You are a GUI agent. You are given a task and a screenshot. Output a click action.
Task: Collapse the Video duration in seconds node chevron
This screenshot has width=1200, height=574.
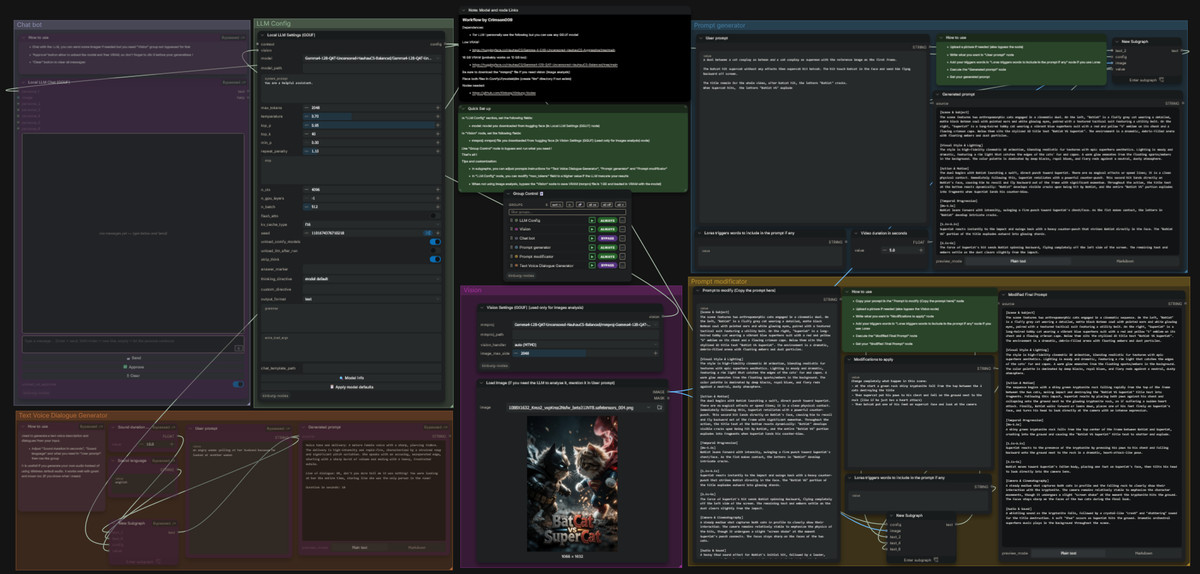click(x=855, y=233)
